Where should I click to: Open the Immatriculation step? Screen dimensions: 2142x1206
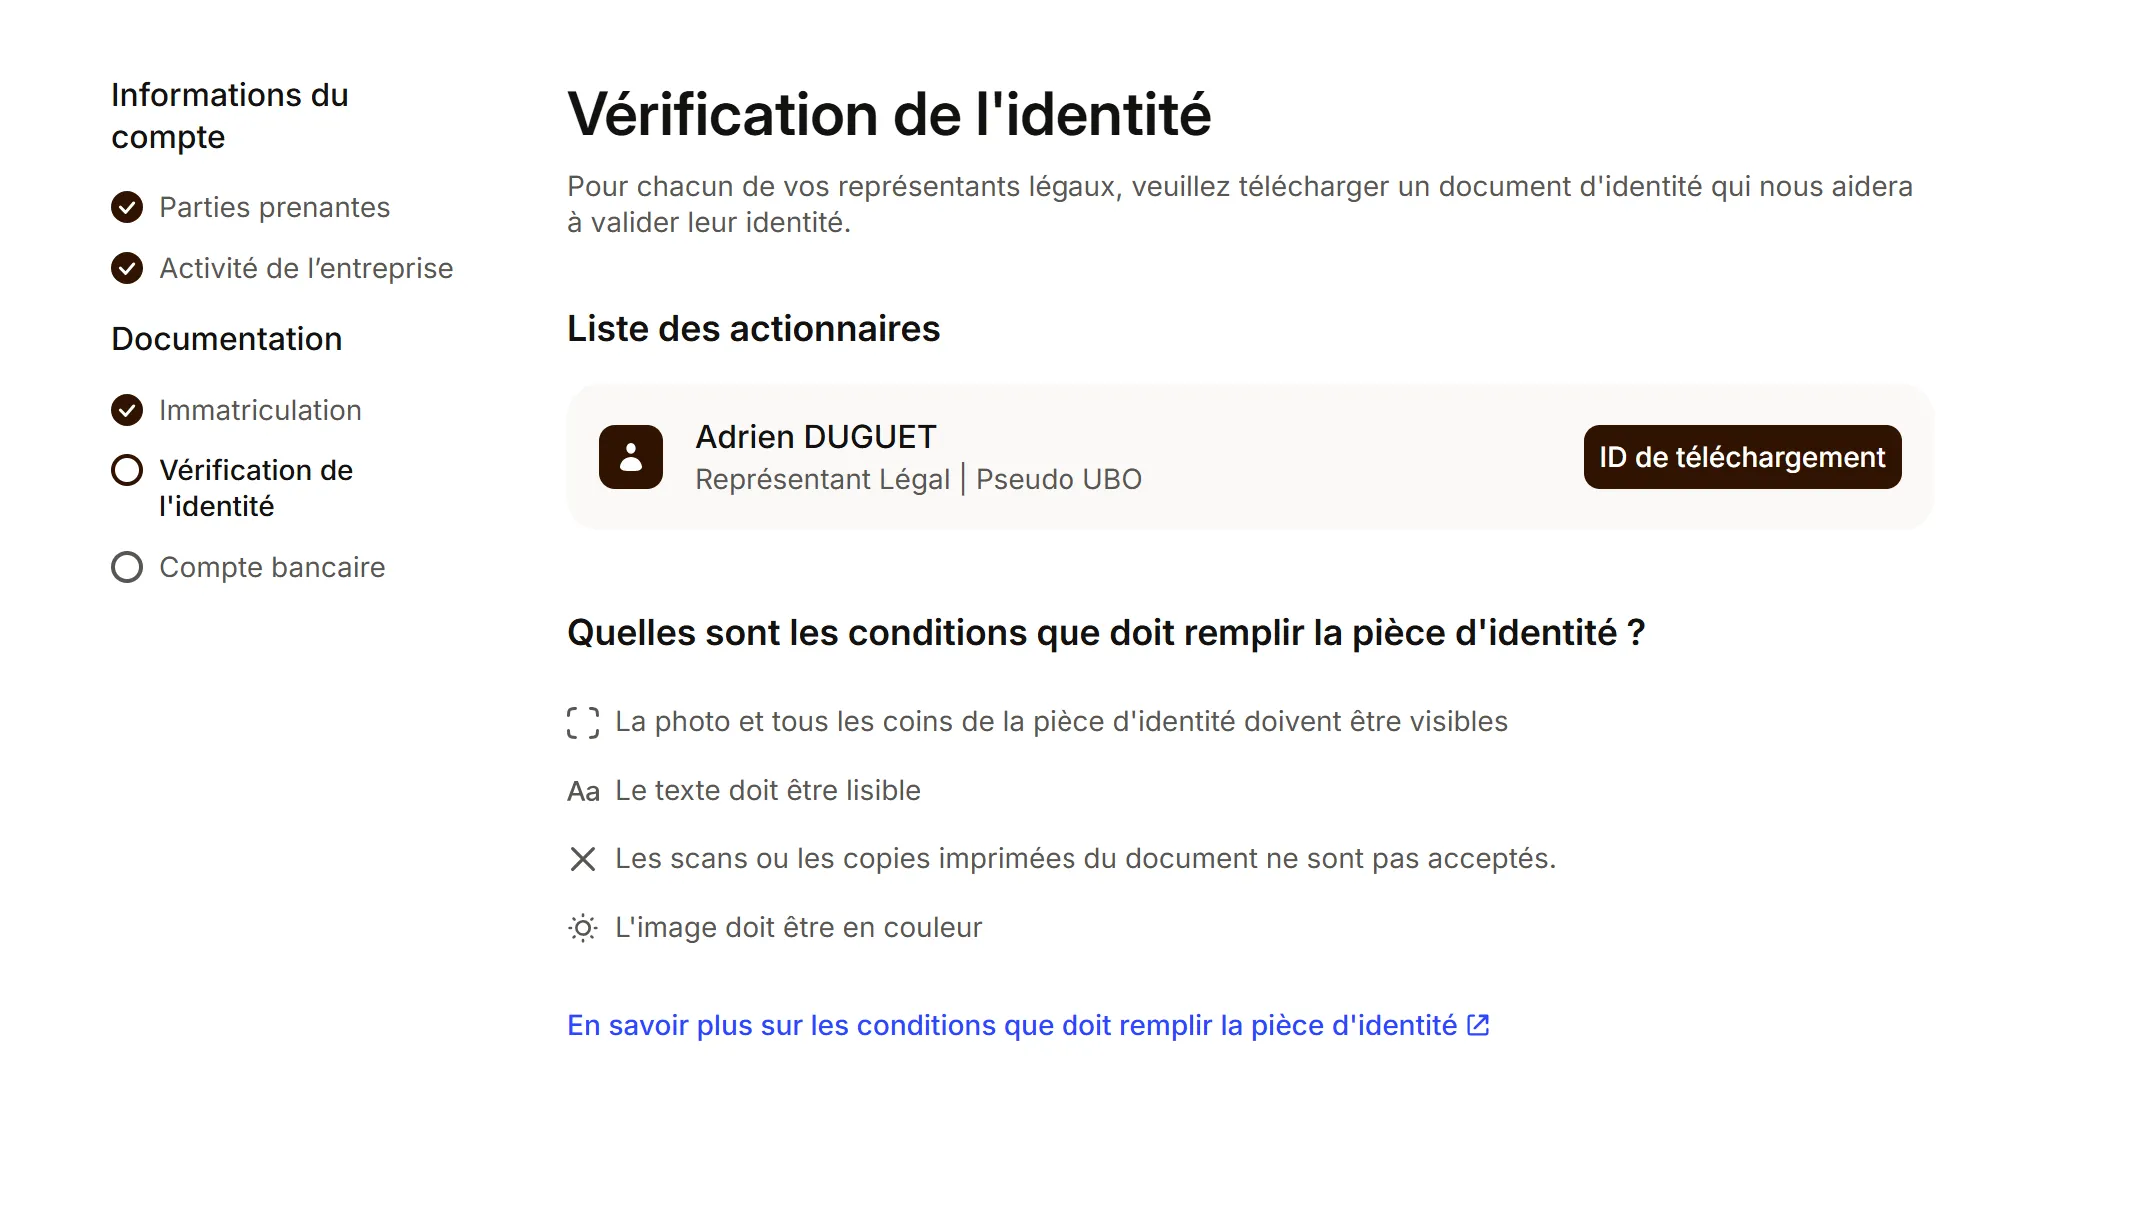click(x=260, y=410)
